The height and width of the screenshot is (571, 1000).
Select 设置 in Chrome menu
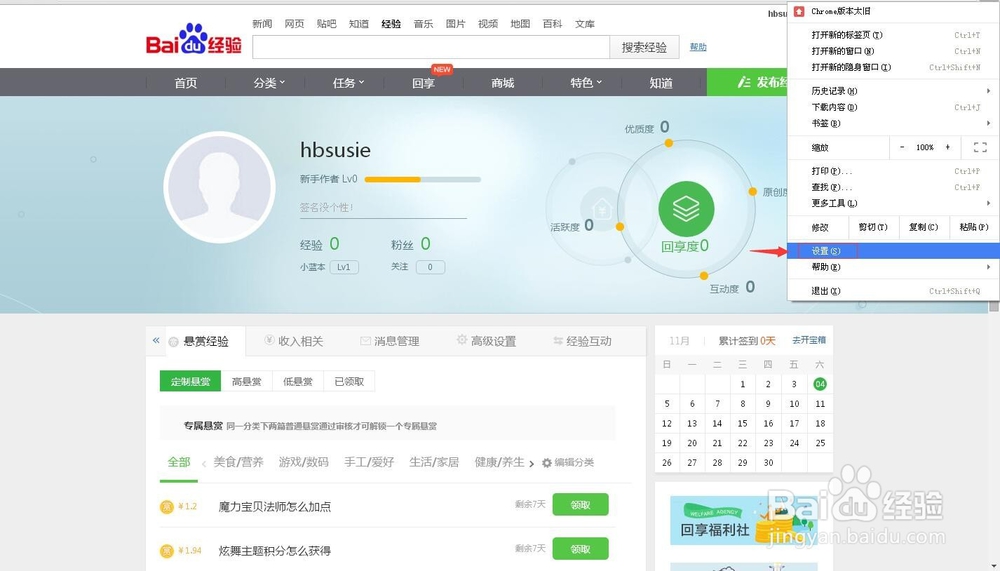[x=891, y=251]
